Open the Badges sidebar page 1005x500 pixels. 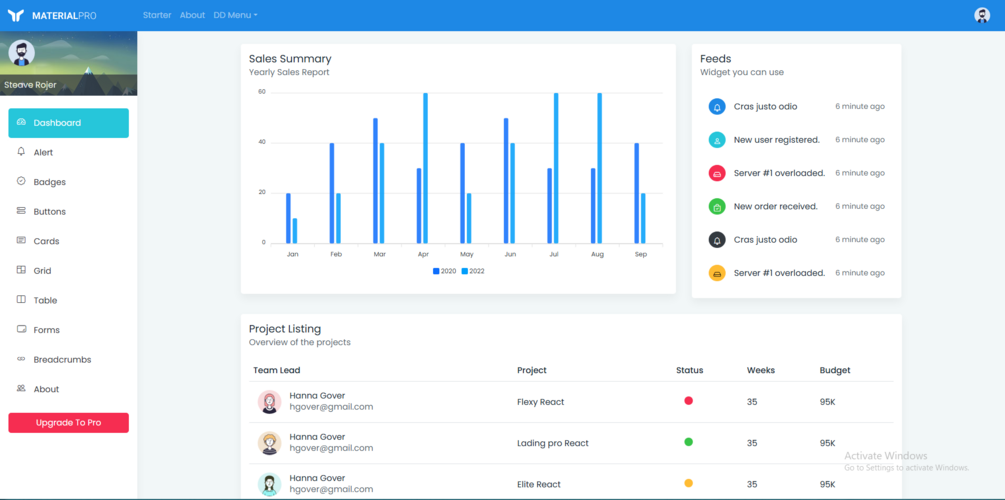(x=69, y=182)
